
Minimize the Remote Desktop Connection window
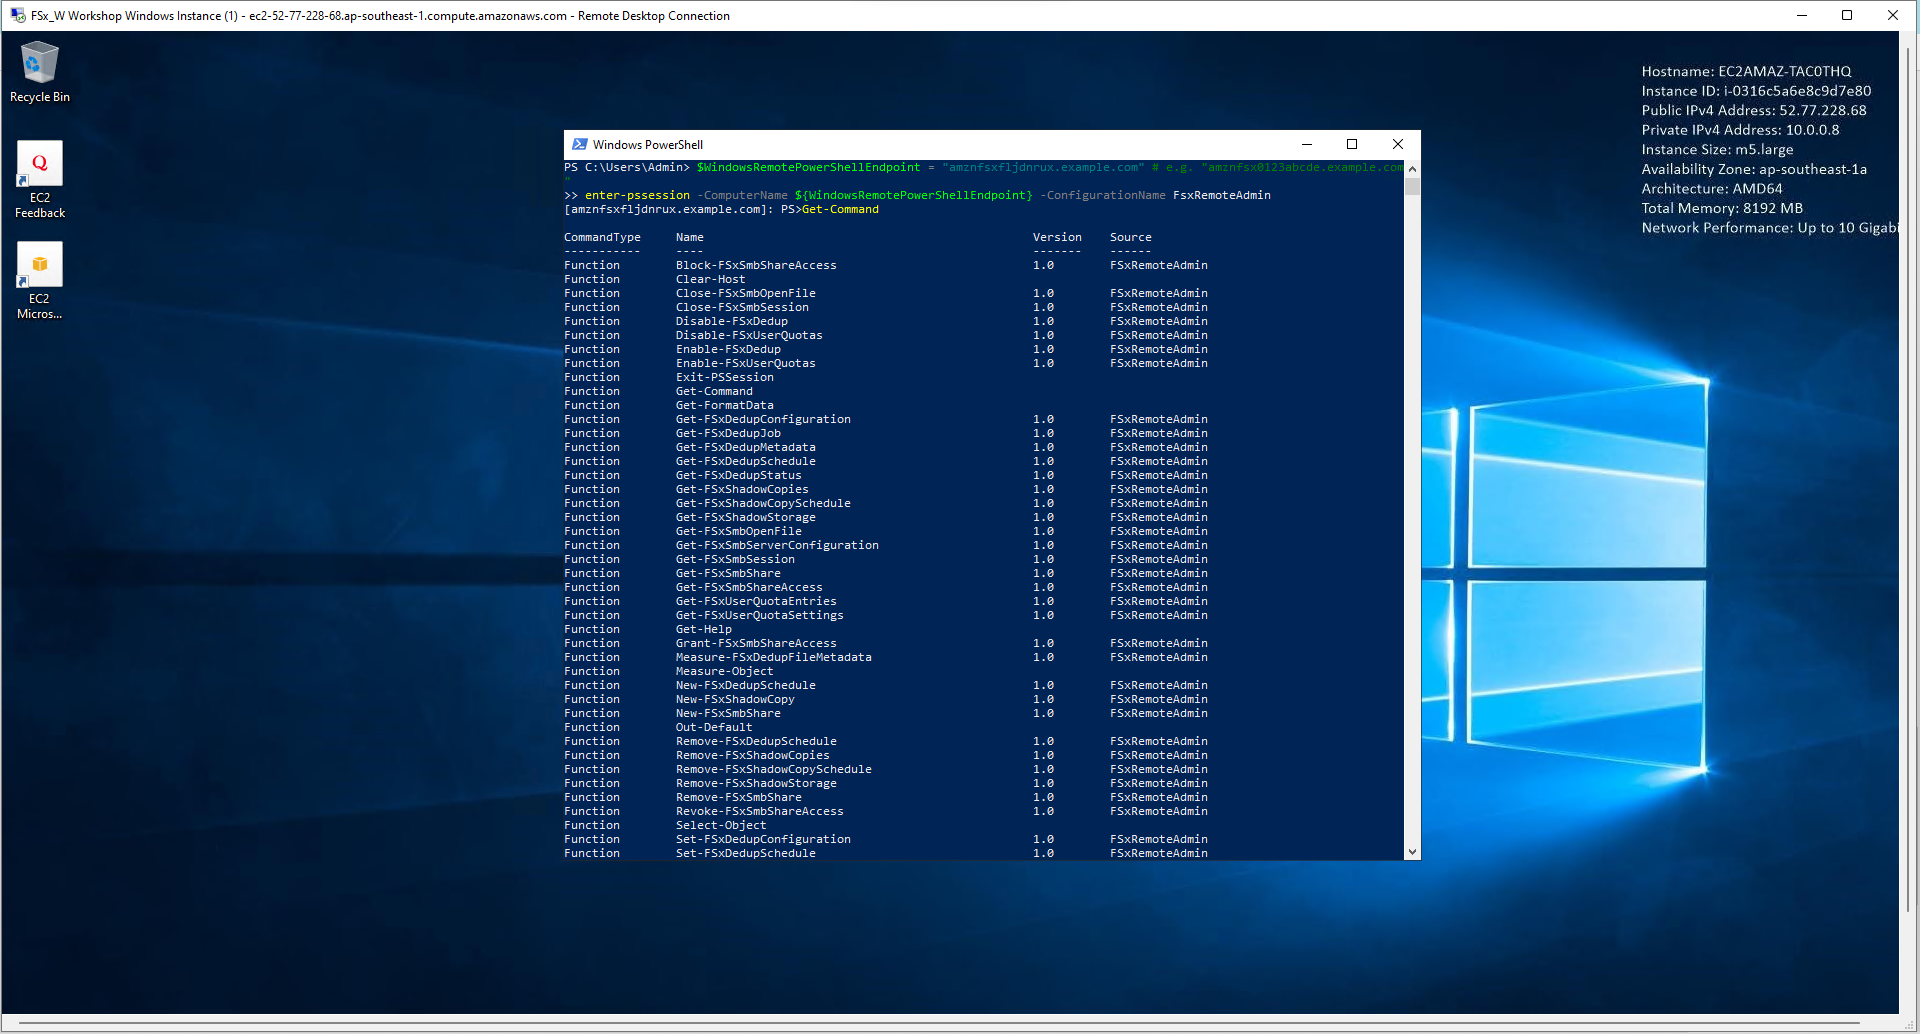(1801, 15)
